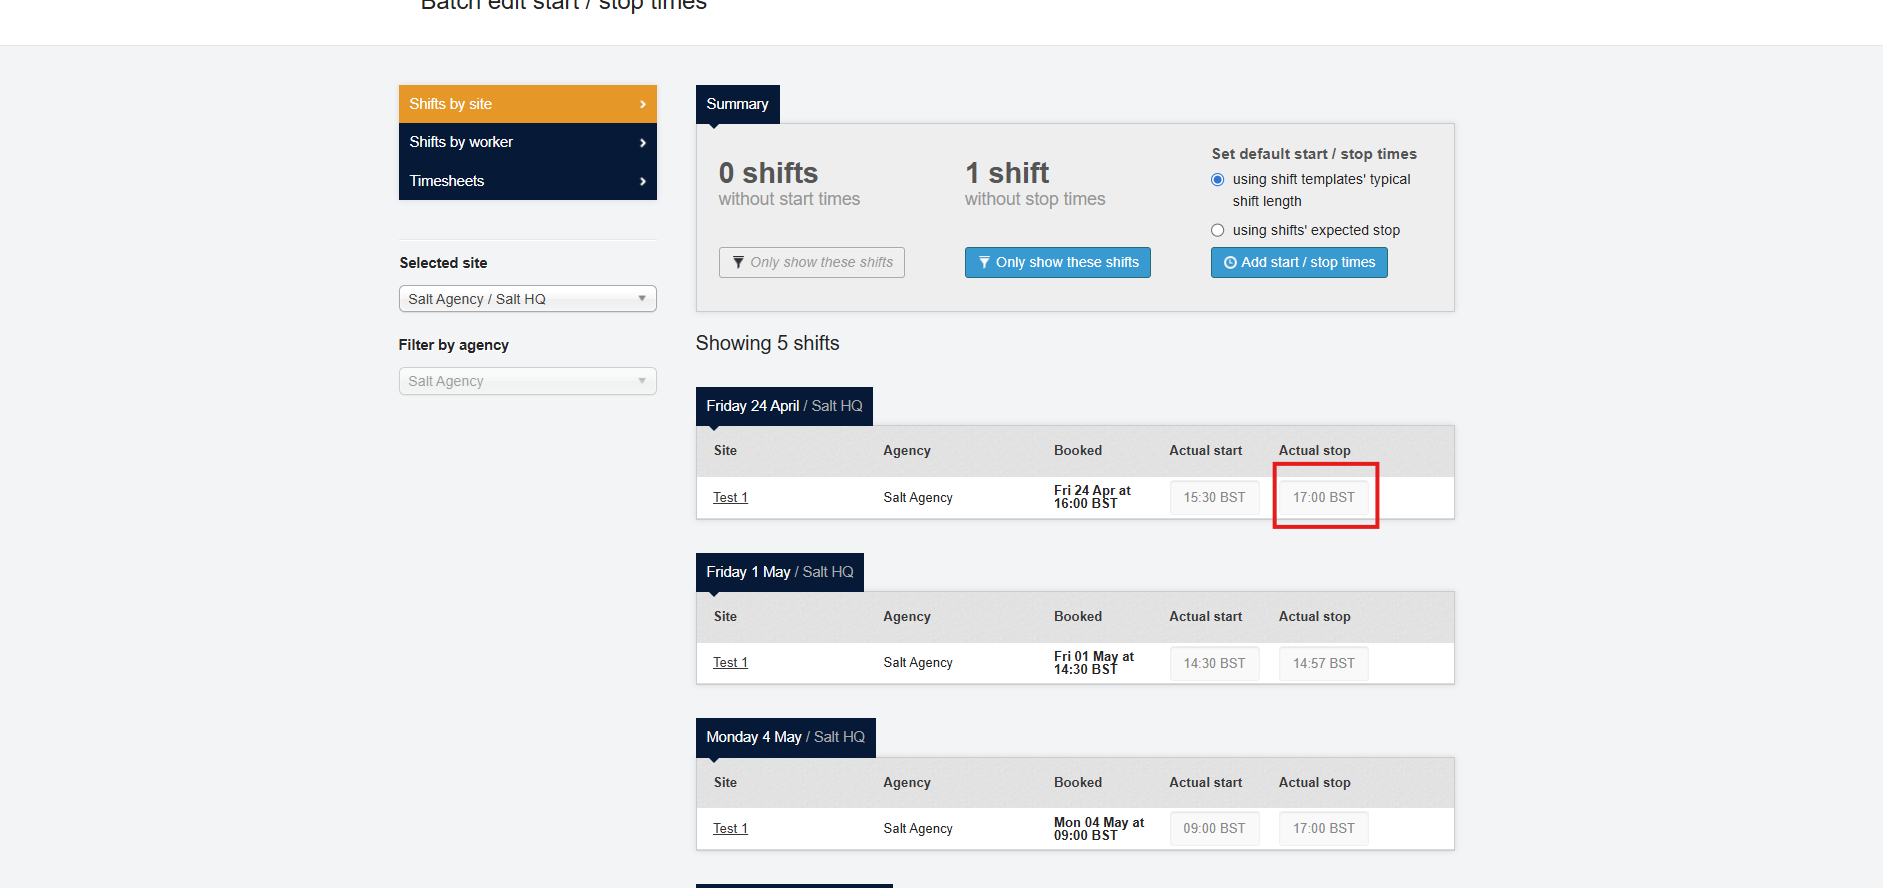
Task: Click actual stop field for Monday 4 May
Action: point(1323,829)
